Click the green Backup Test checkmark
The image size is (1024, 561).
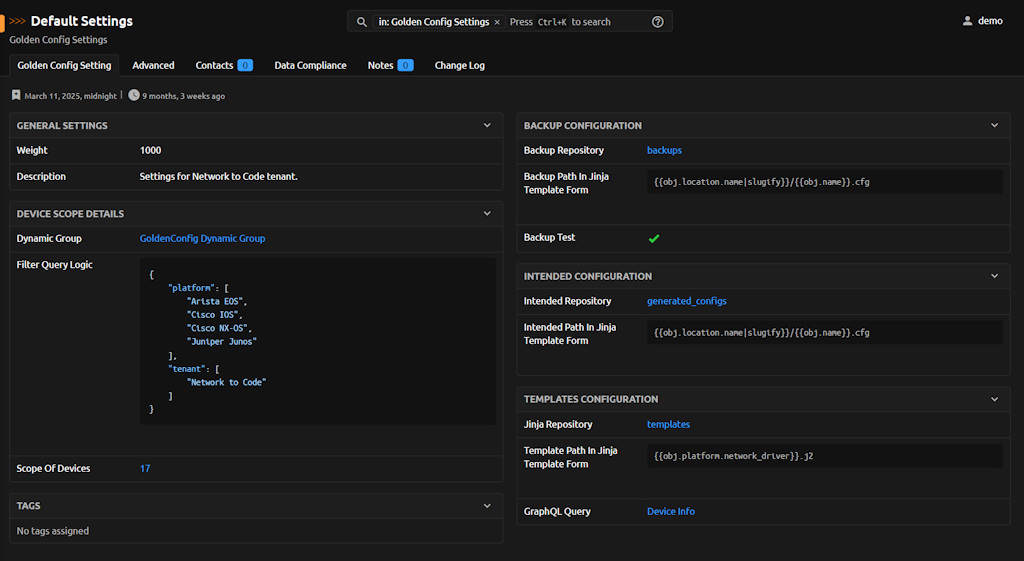654,239
